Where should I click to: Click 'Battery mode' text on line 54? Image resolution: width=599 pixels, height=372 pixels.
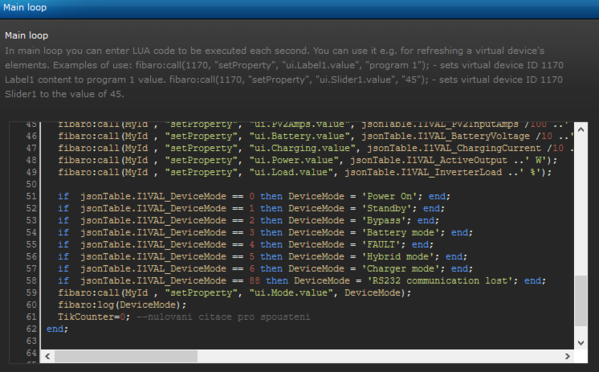tap(400, 233)
